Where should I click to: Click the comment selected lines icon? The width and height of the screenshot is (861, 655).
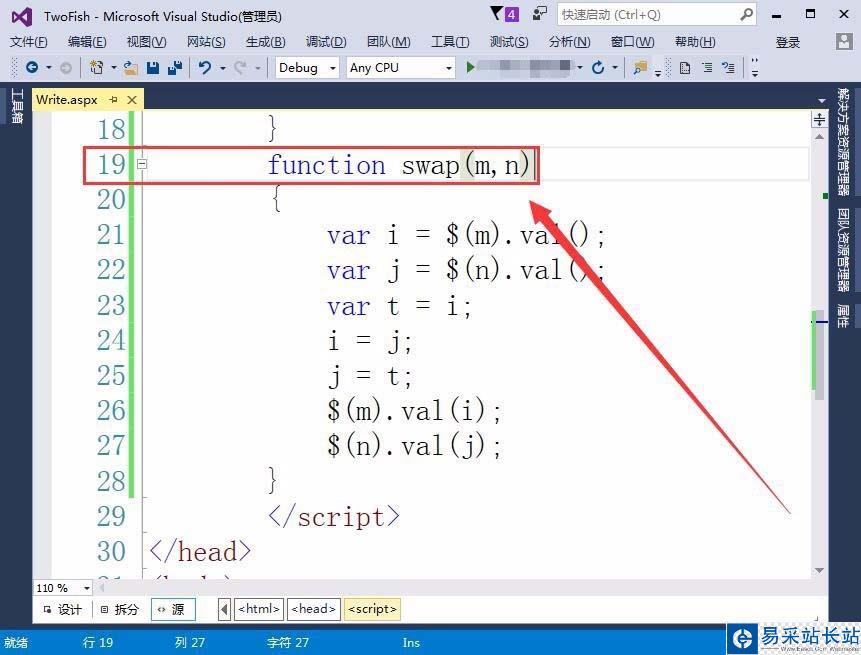click(707, 68)
